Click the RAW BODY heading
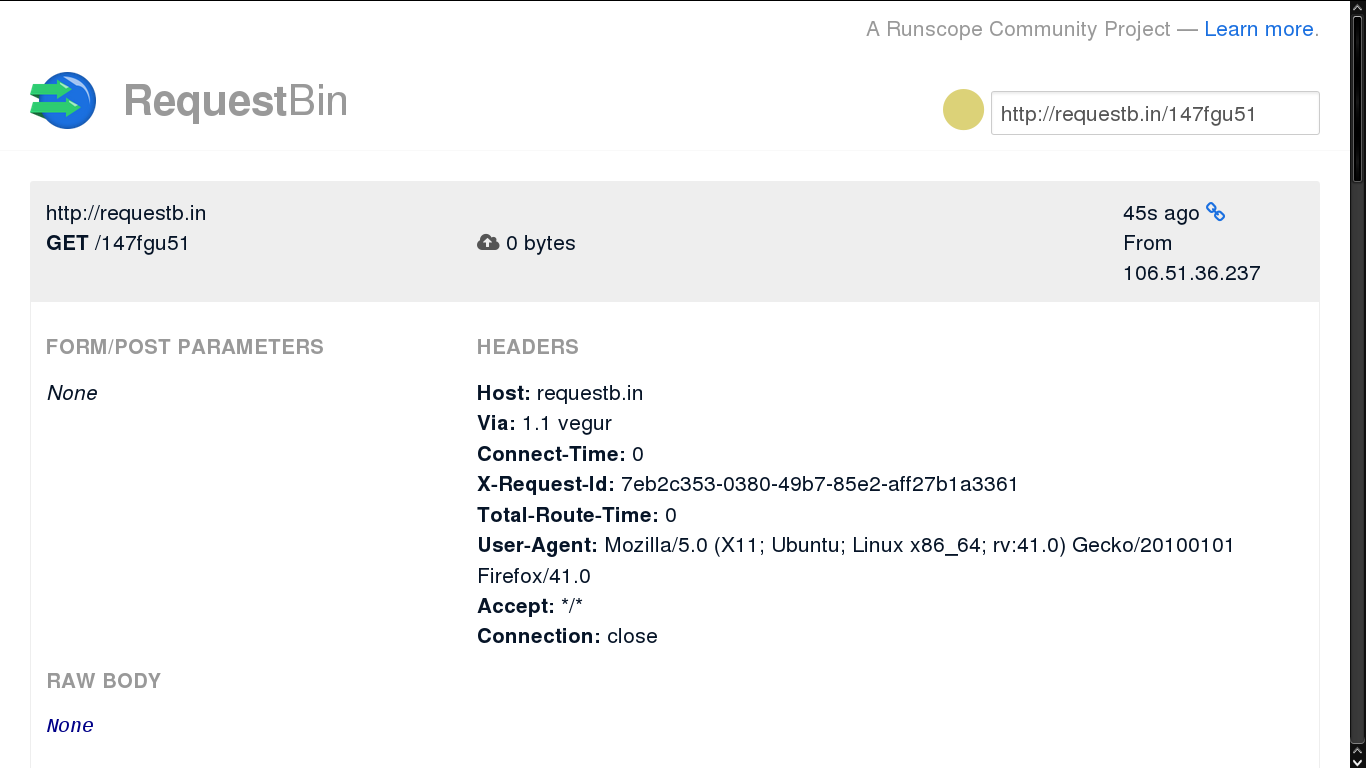The width and height of the screenshot is (1366, 768). [104, 681]
